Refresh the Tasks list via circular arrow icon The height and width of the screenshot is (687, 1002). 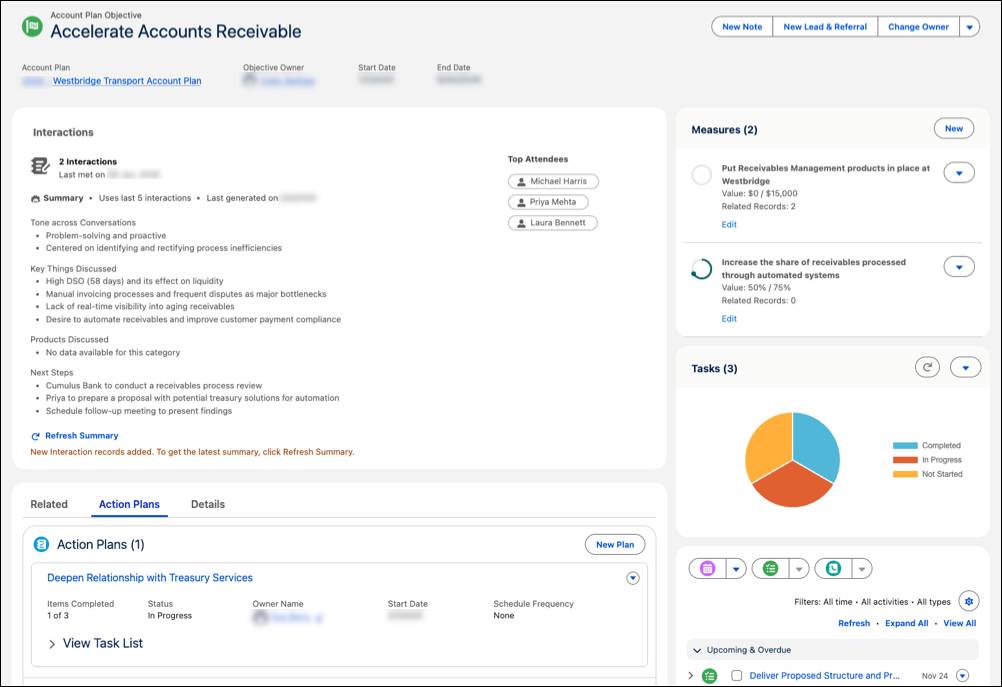927,367
